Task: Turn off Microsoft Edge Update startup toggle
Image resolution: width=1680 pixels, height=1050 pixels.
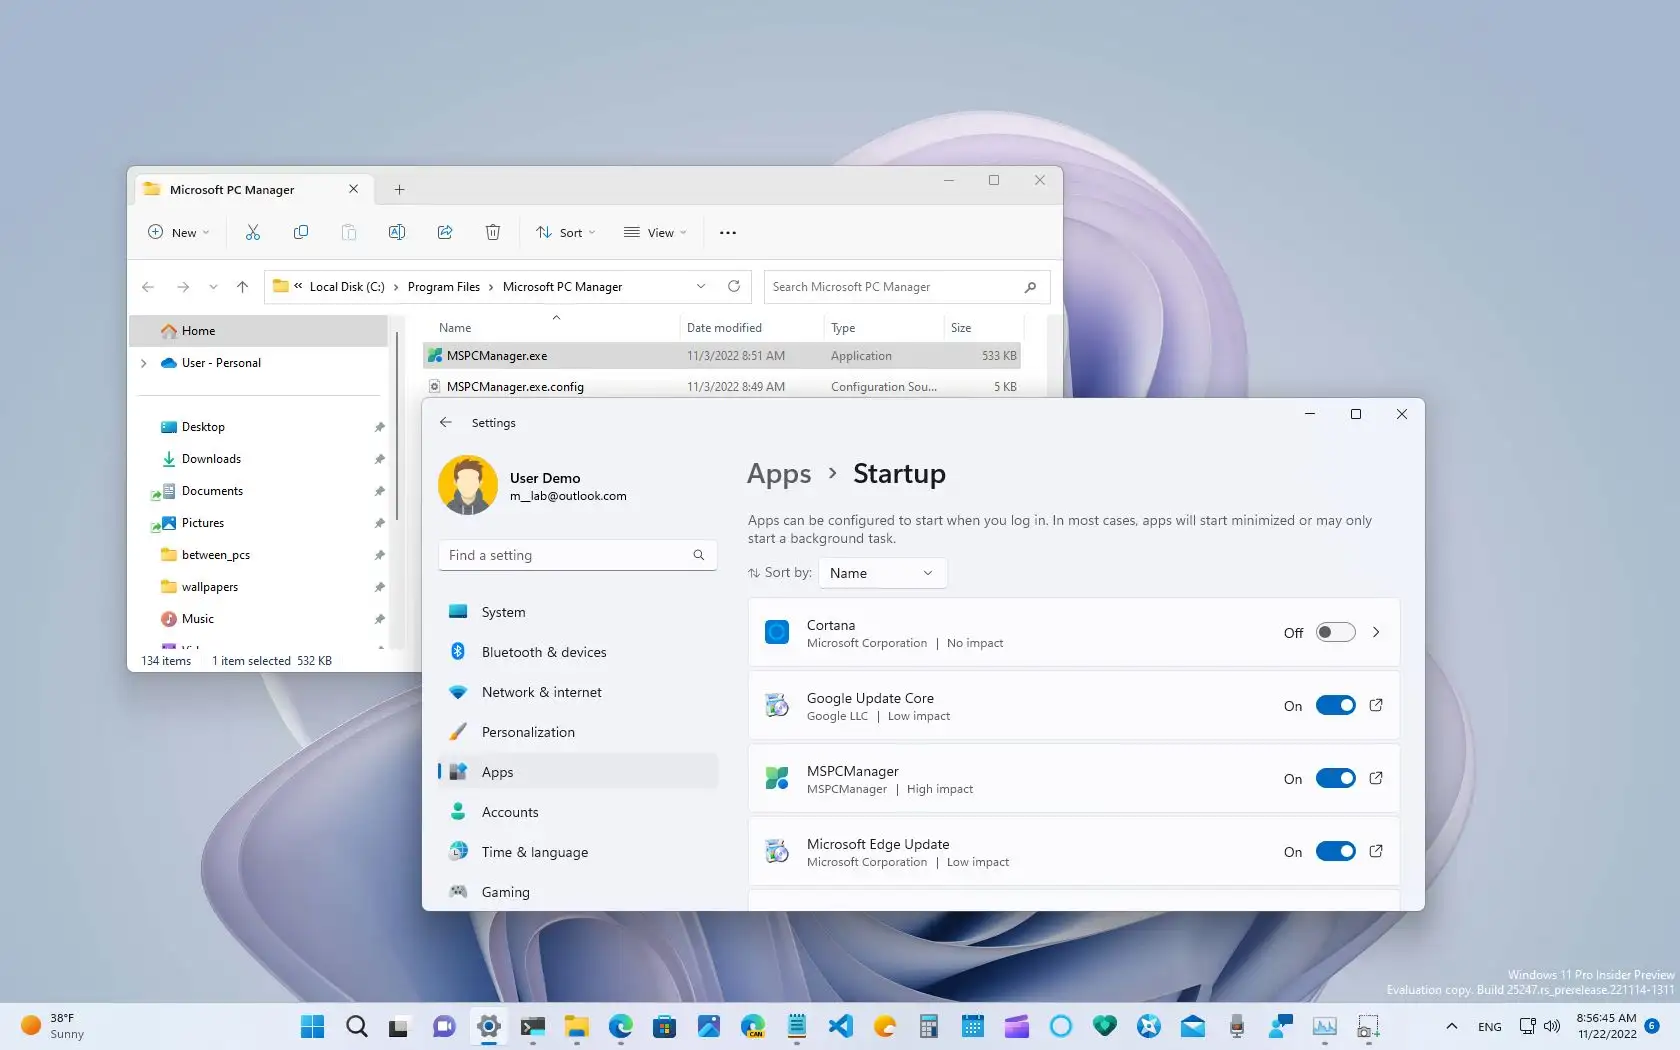Action: [1335, 851]
